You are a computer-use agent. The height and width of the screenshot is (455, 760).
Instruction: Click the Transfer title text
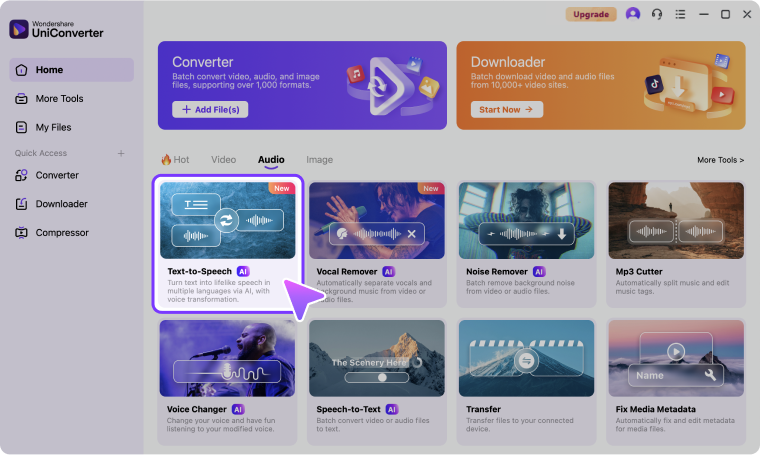[483, 409]
